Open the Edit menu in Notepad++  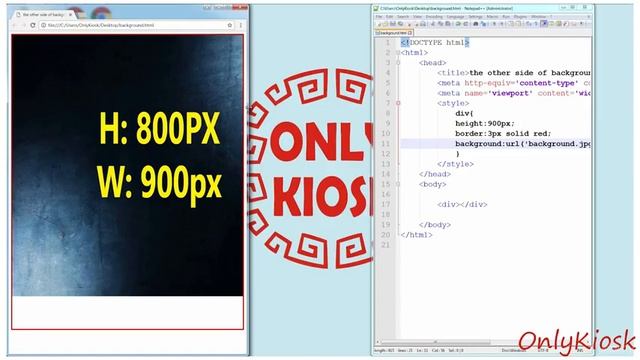389,17
